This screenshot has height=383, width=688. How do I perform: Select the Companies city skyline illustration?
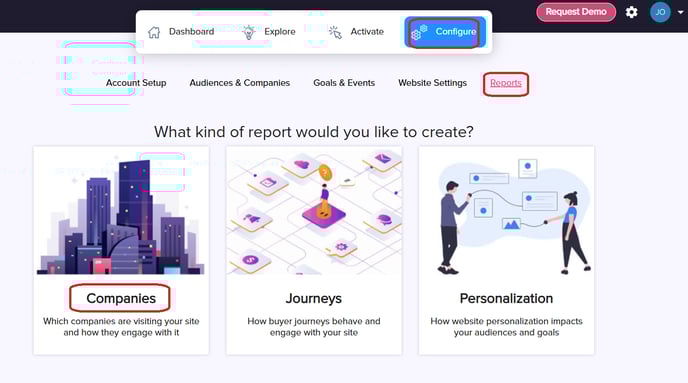click(121, 211)
